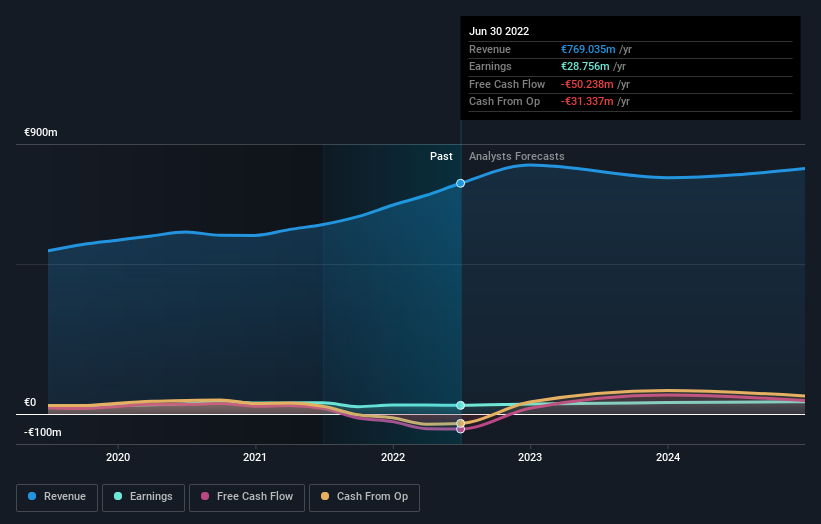Click the Jun 30 2022 tooltip date
Screen dimensions: 821x524
coord(499,31)
